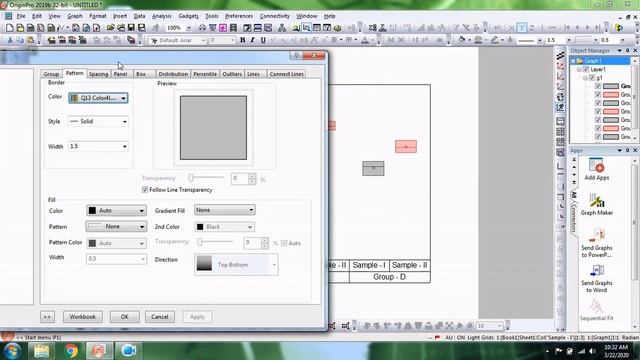Toggle checkbox of second plot (first pink swatch)

click(598, 95)
